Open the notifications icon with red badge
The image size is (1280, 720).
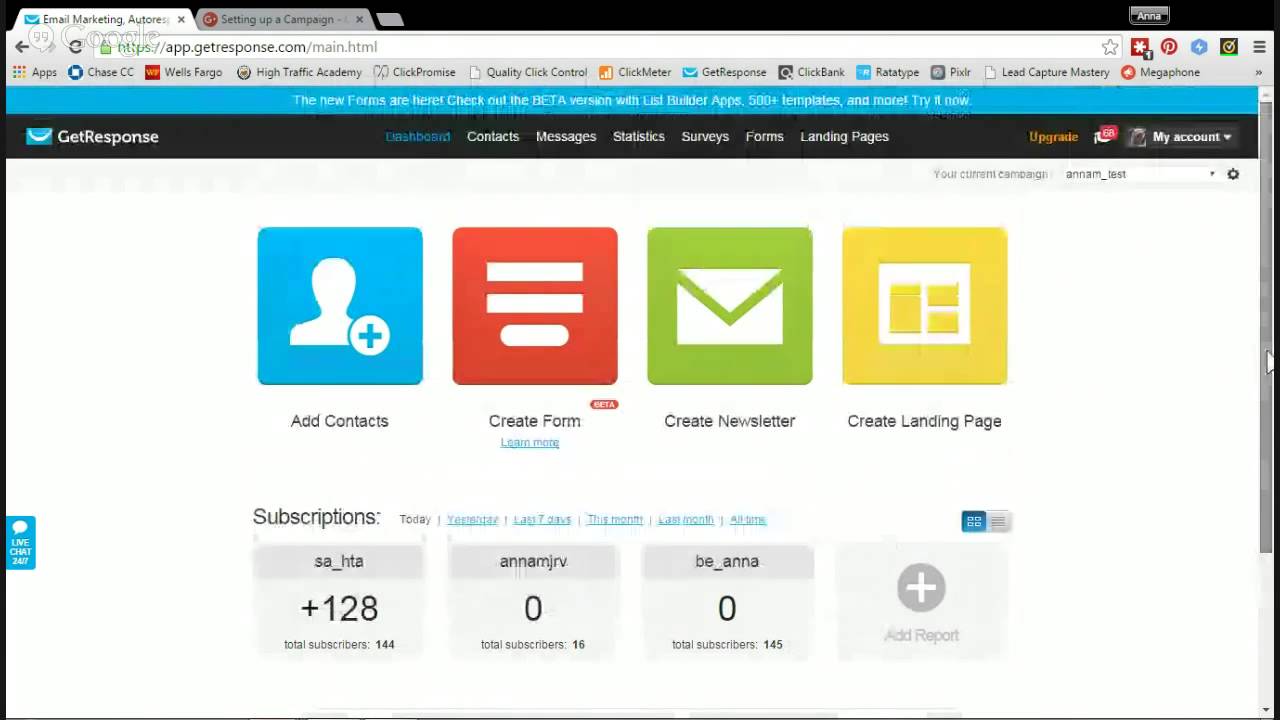[1104, 136]
